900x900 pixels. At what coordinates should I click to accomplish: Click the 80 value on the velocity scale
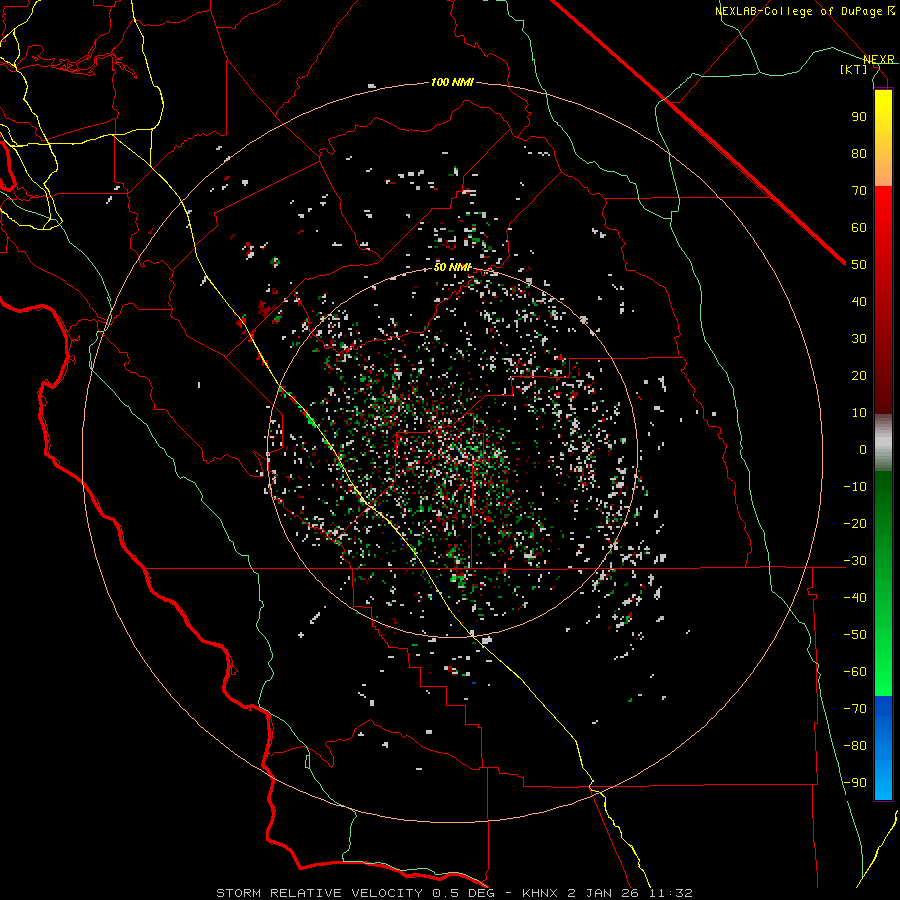859,154
